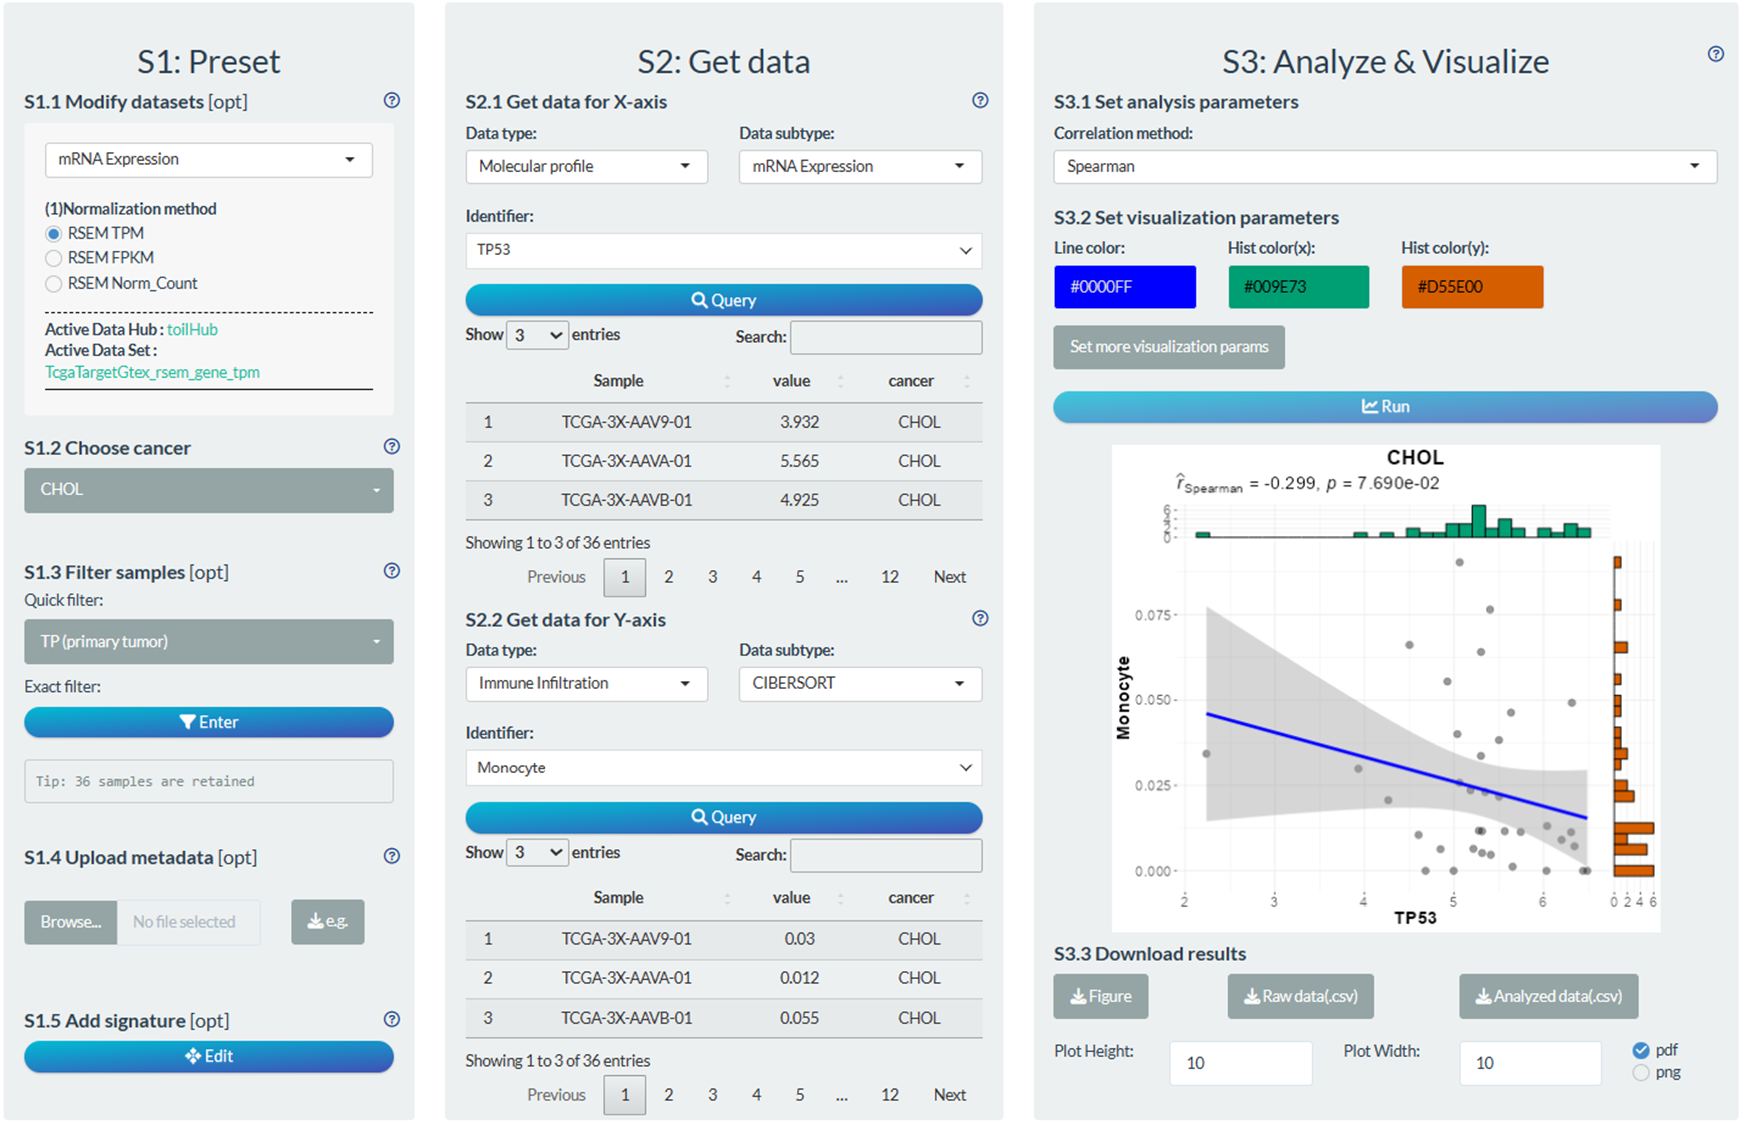The image size is (1746, 1125).
Task: Click the Plot Height input field
Action: (1240, 1063)
